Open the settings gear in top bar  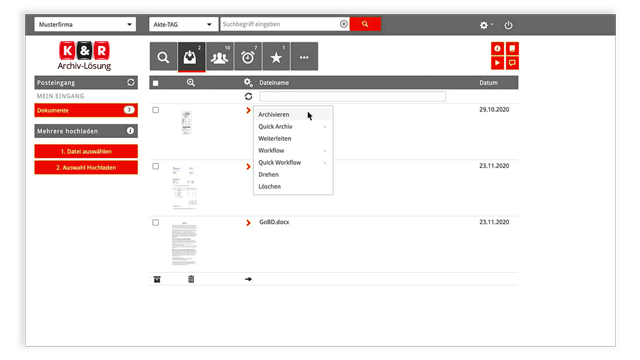[484, 25]
